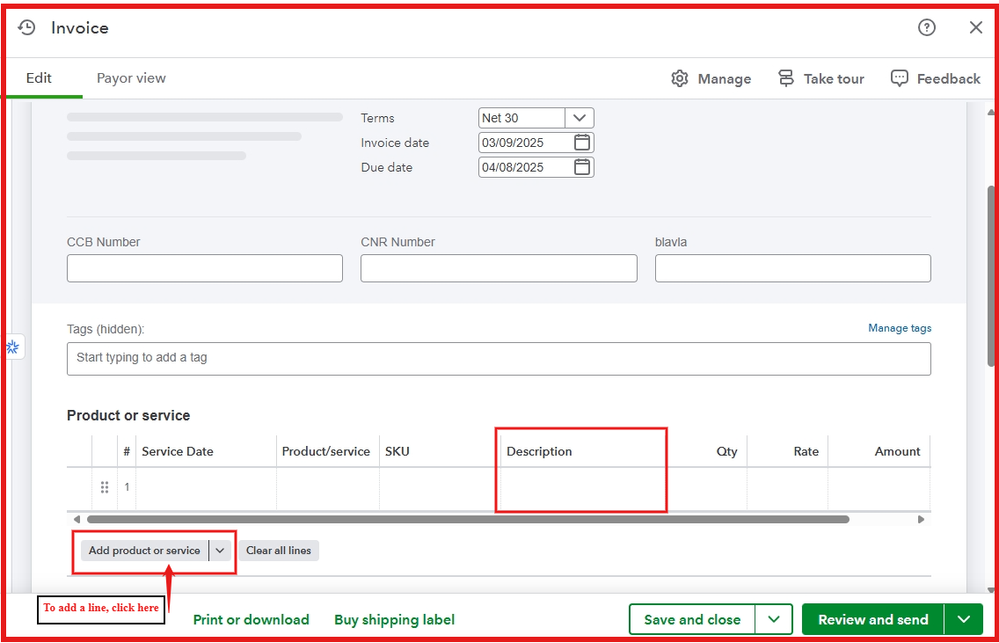This screenshot has height=643, width=999.
Task: Click into the CCB Number field
Action: click(205, 268)
